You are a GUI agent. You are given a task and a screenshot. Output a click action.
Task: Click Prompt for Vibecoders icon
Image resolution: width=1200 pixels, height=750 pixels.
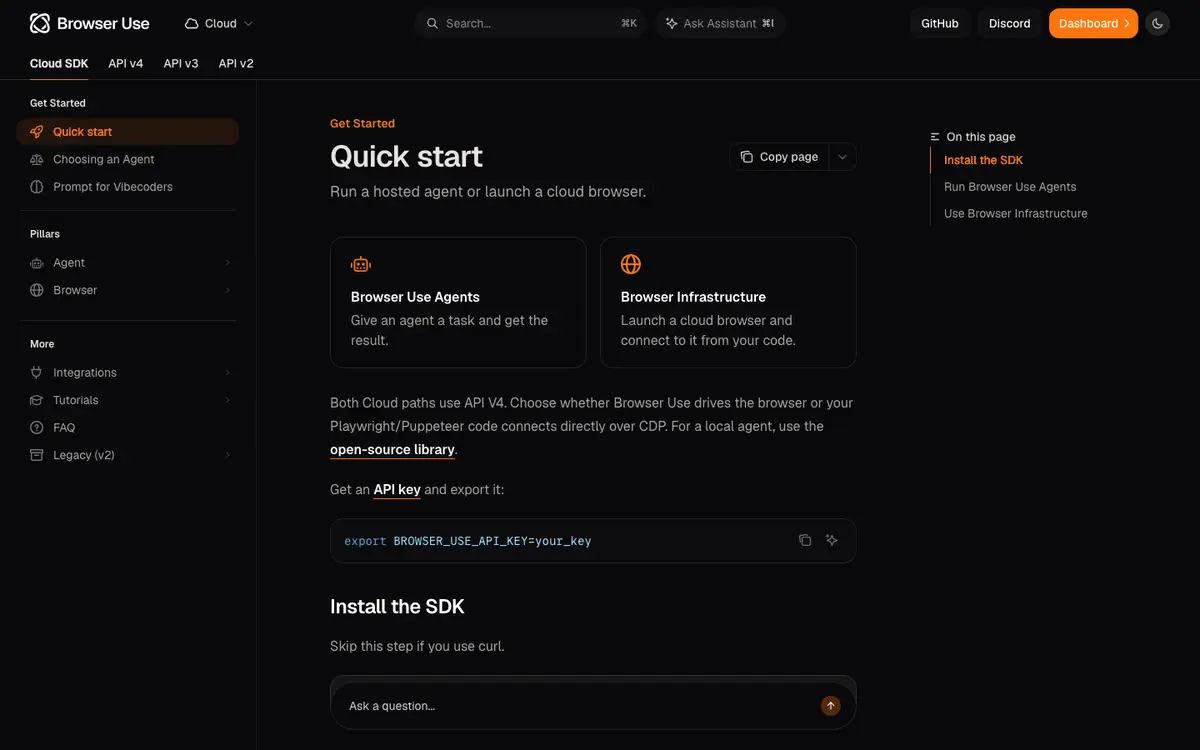click(37, 187)
